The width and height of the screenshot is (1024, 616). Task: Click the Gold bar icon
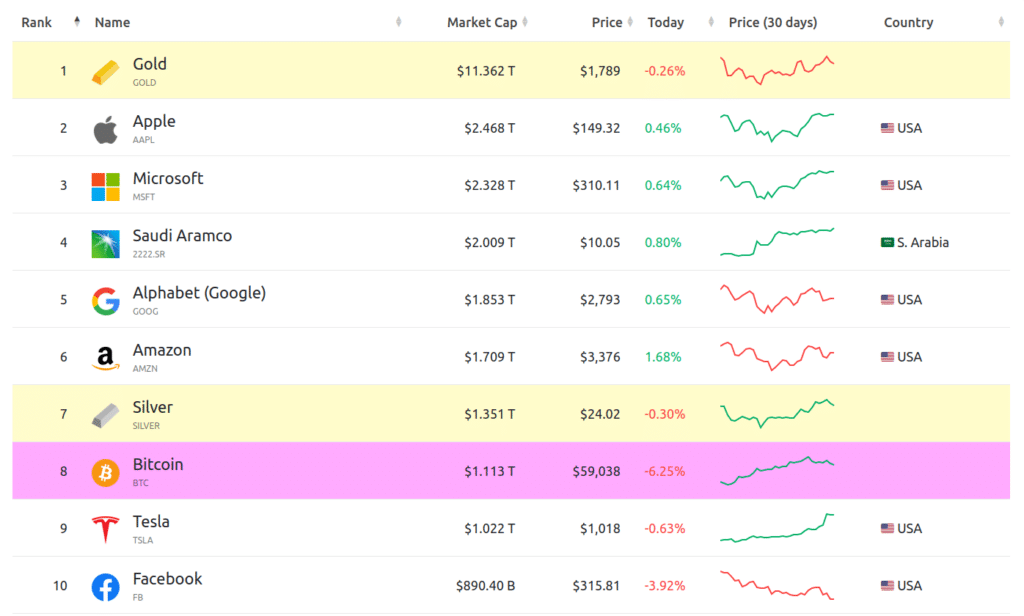click(105, 72)
